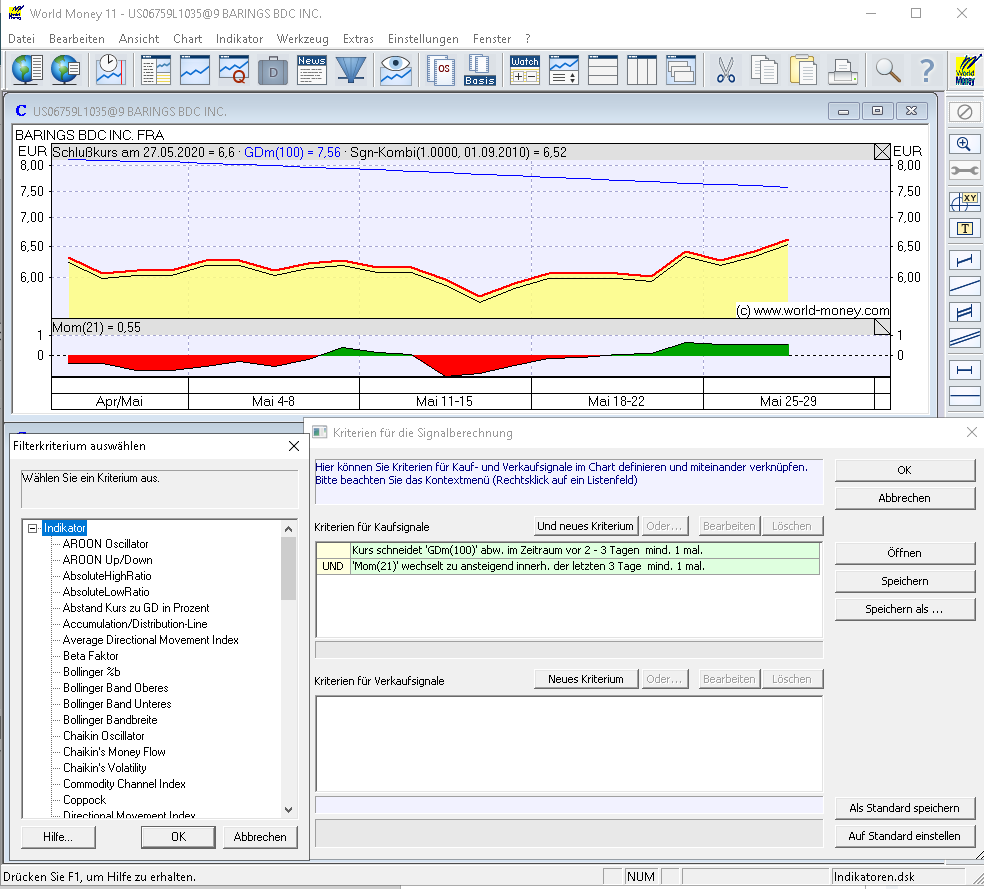984x889 pixels.
Task: Open the Einstellungen menu
Action: click(423, 39)
